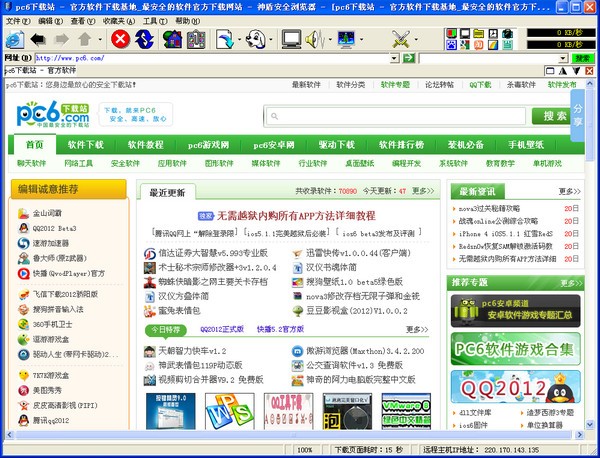Click the magnifier icon in the site search box
Image resolution: width=600 pixels, height=458 pixels.
pos(274,116)
